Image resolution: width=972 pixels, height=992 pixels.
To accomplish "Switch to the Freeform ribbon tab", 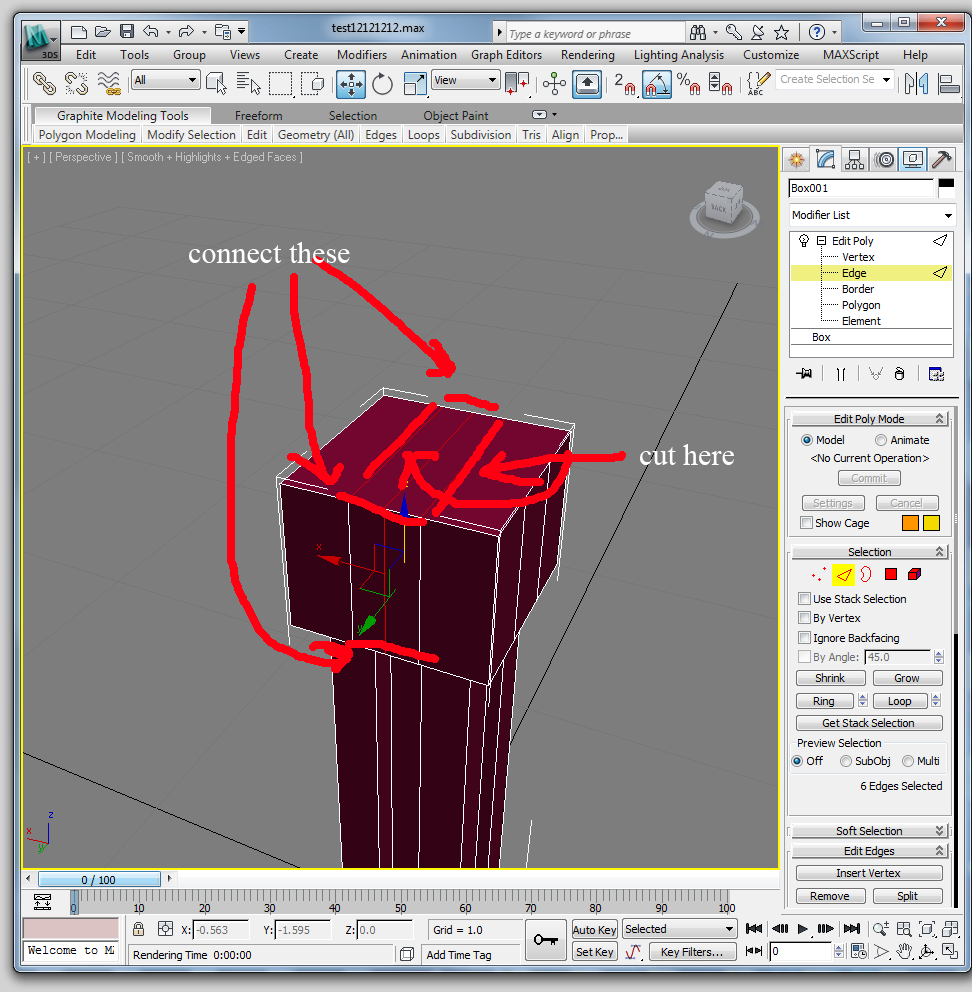I will [258, 116].
